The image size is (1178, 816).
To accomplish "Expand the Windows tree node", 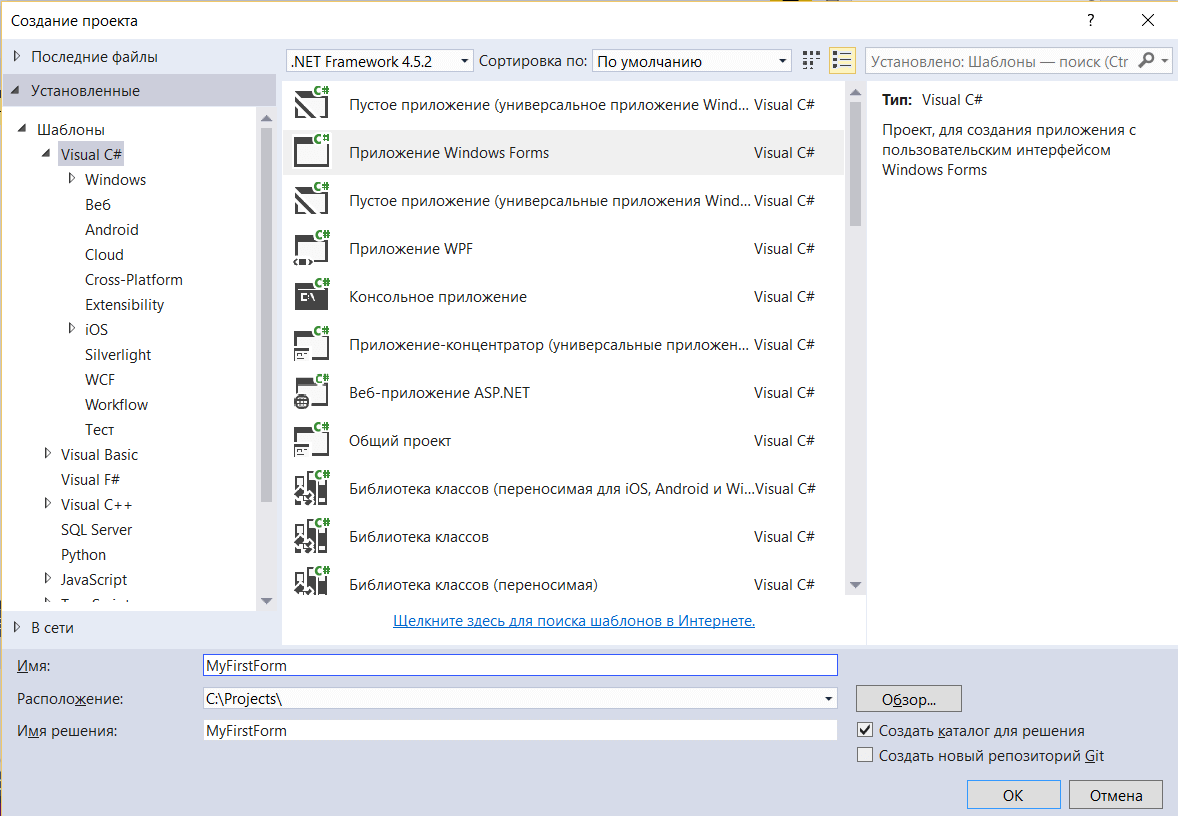I will pyautogui.click(x=71, y=178).
